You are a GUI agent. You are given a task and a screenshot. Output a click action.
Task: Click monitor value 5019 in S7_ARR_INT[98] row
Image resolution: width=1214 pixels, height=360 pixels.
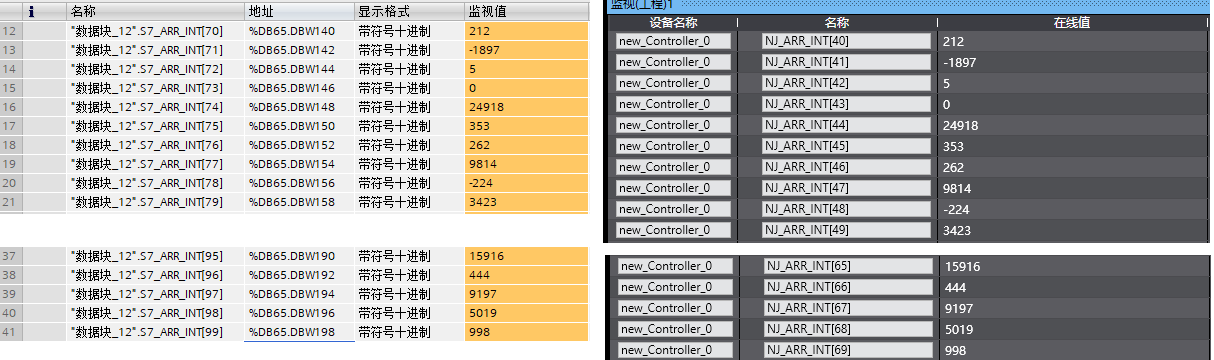coord(527,313)
